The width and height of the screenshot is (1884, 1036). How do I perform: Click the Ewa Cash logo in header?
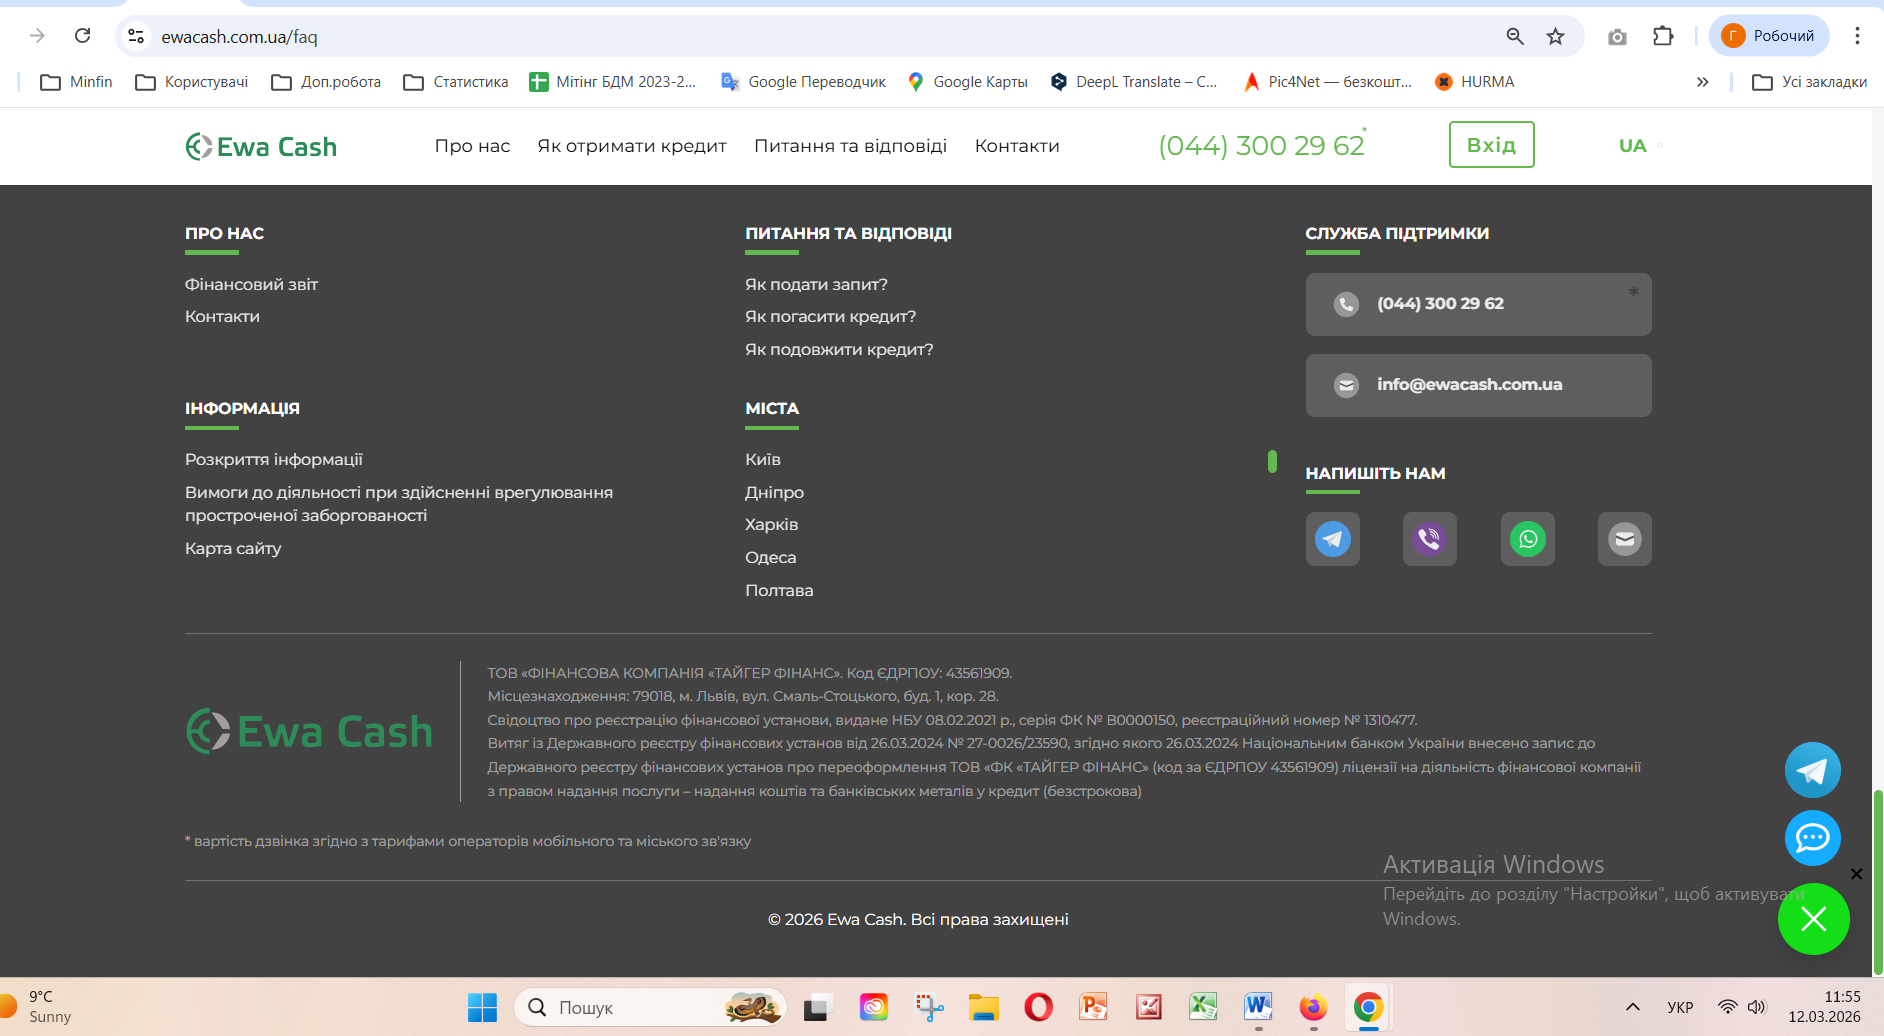(261, 147)
